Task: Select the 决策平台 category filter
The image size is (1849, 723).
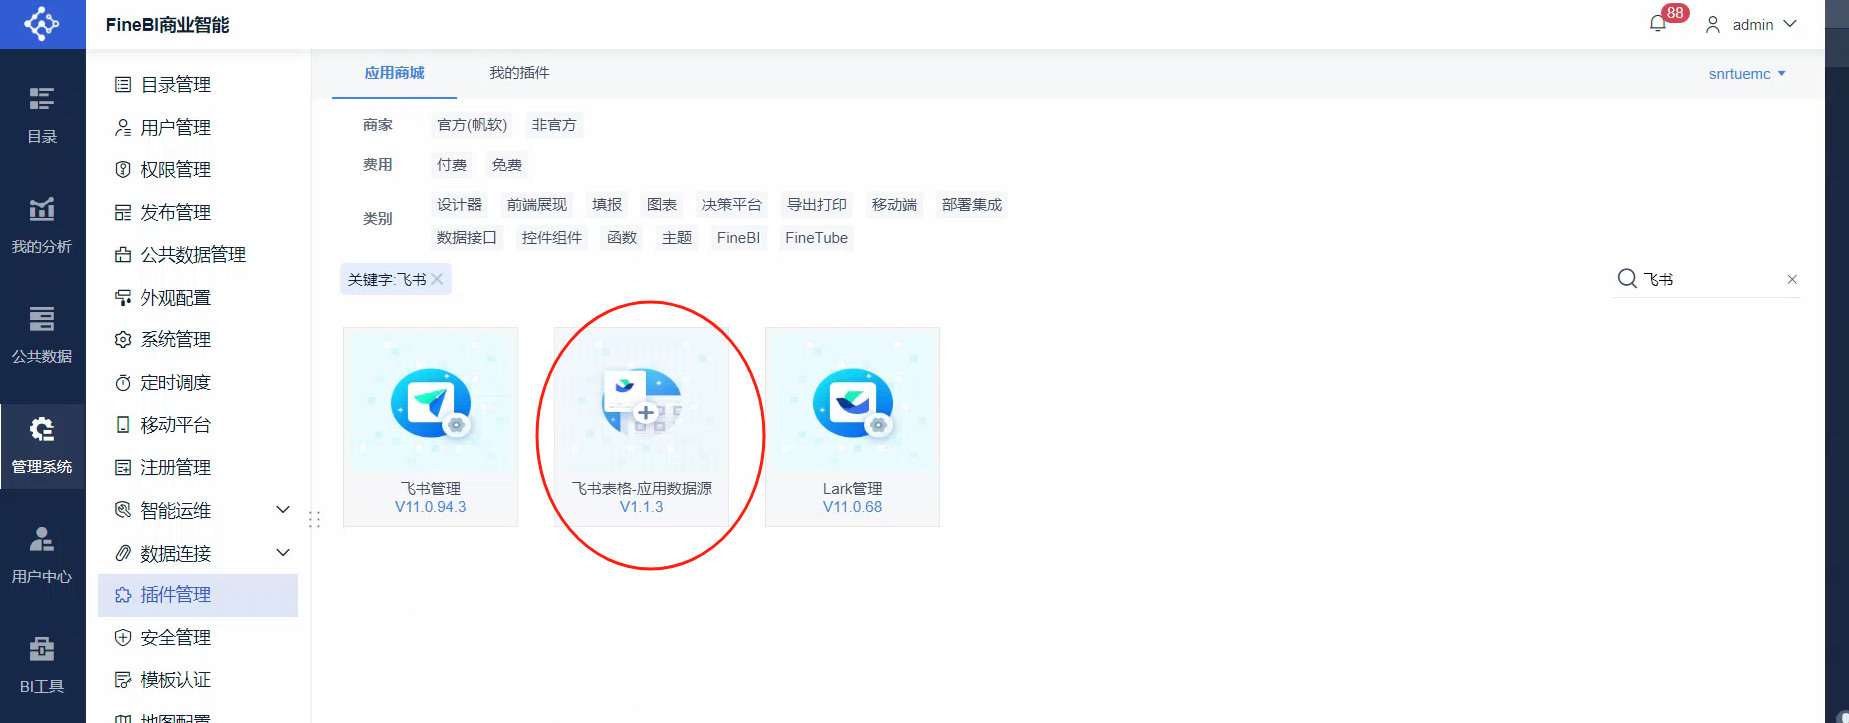Action: point(732,205)
